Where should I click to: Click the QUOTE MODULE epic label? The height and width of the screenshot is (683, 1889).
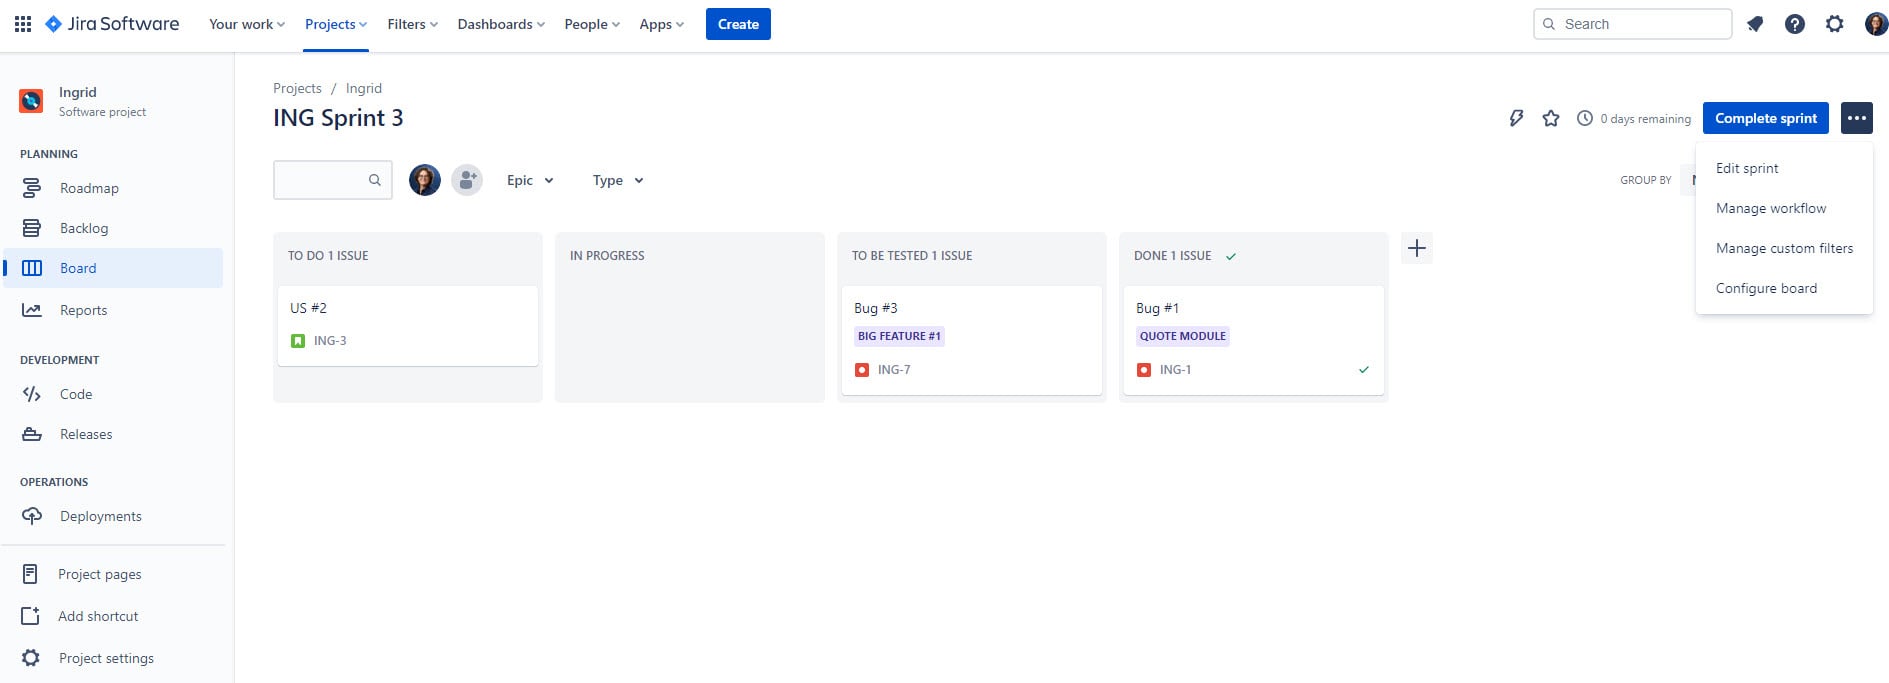1183,336
